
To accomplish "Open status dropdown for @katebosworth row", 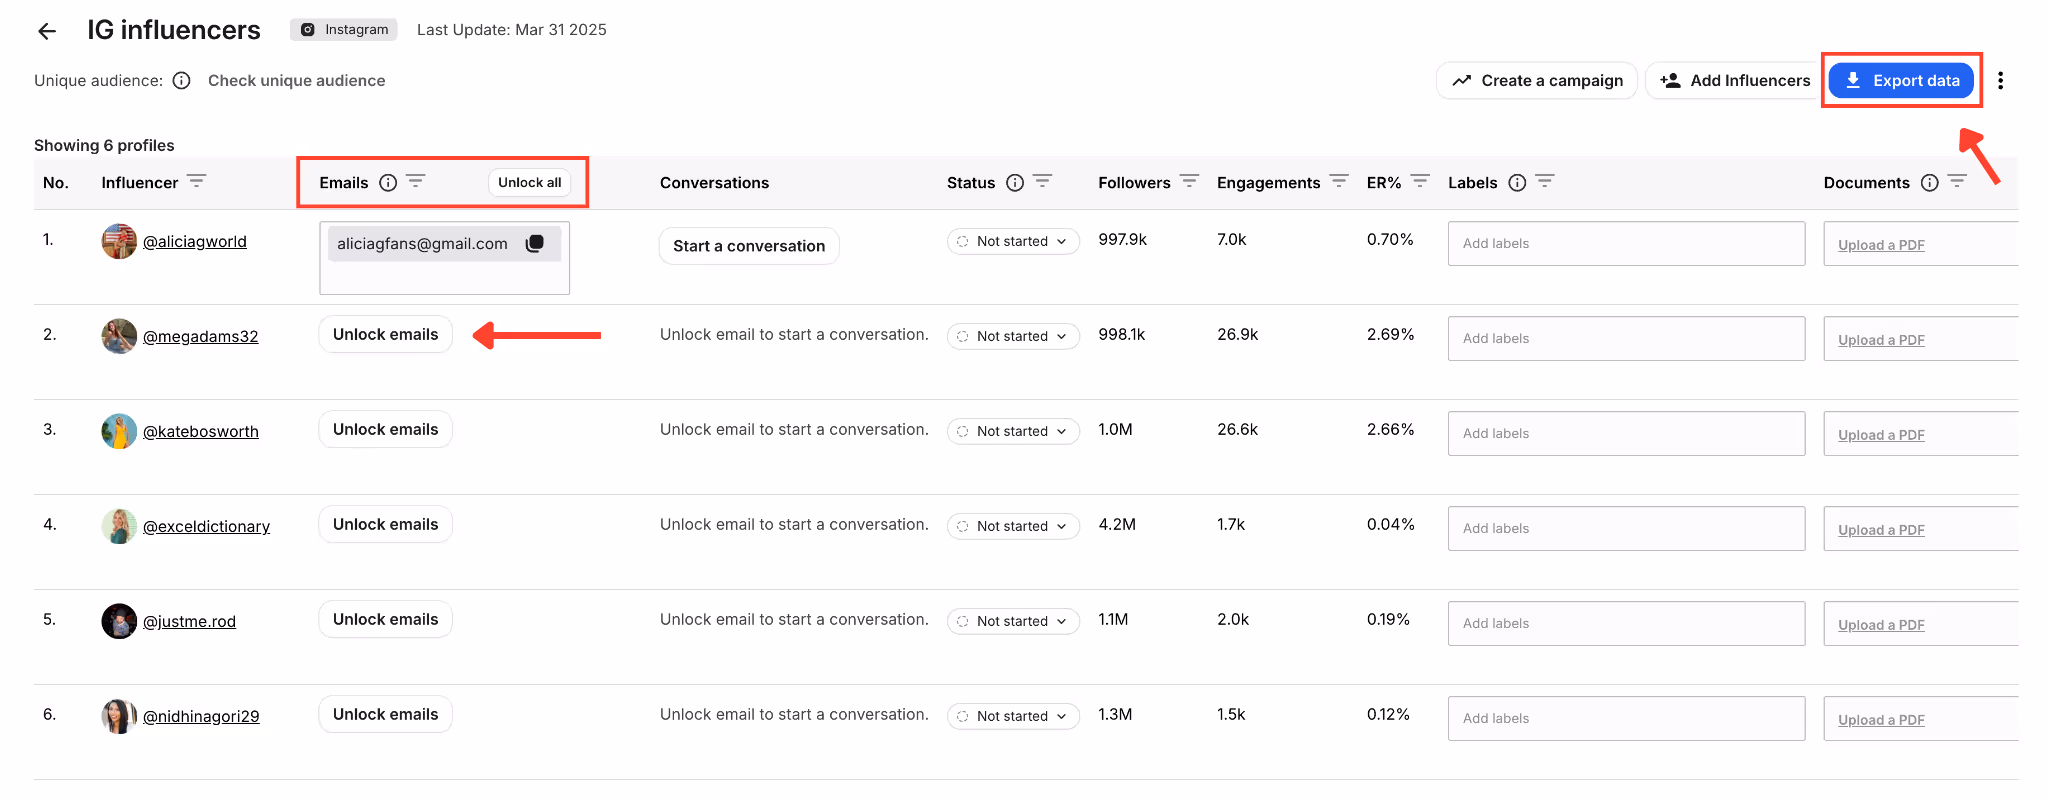I will click(1013, 431).
